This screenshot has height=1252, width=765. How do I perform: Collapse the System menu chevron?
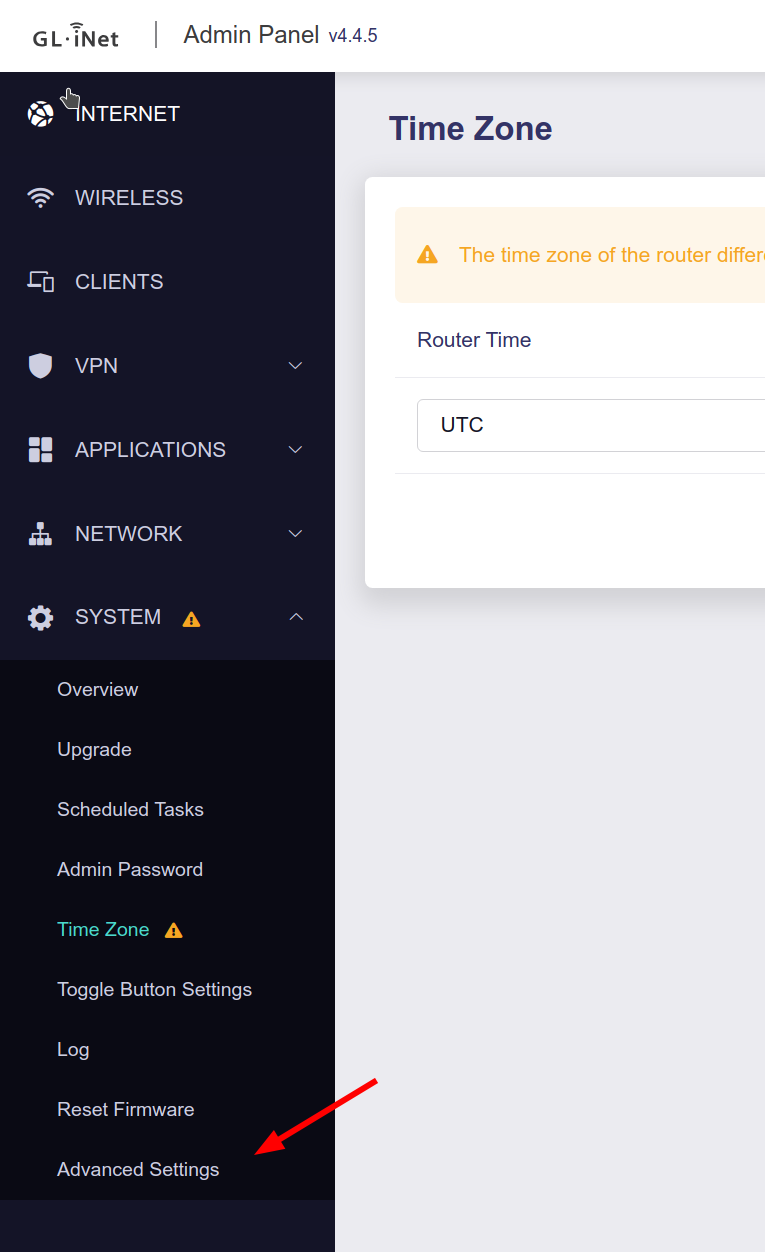tap(295, 618)
